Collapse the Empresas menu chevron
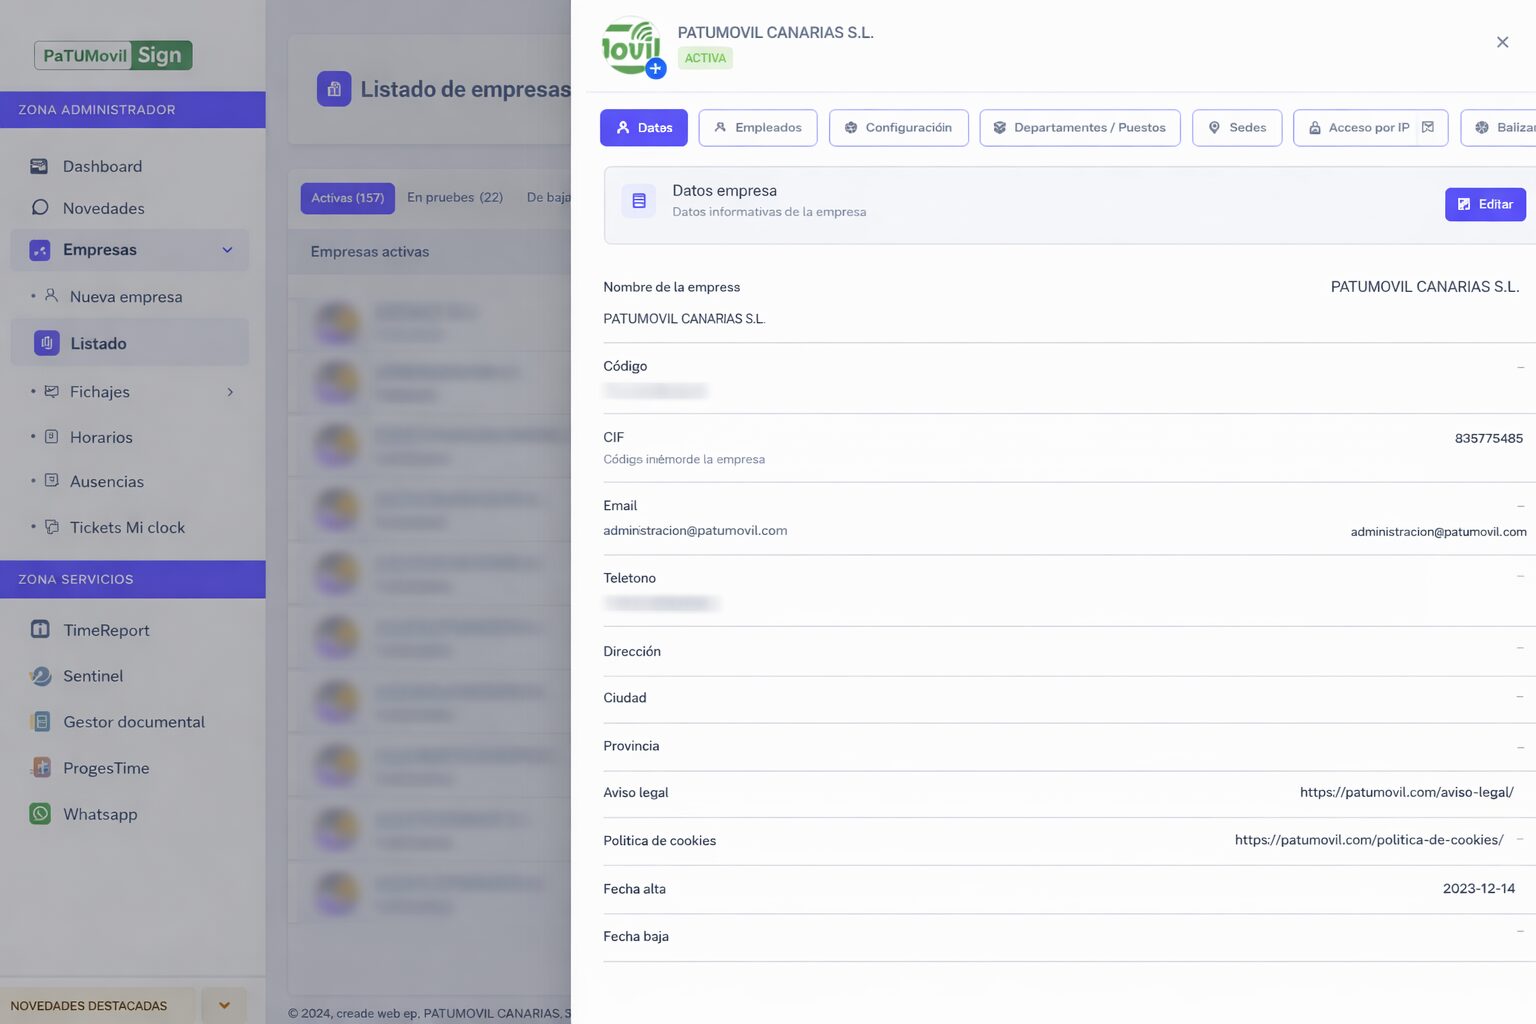Image resolution: width=1536 pixels, height=1024 pixels. coord(227,250)
